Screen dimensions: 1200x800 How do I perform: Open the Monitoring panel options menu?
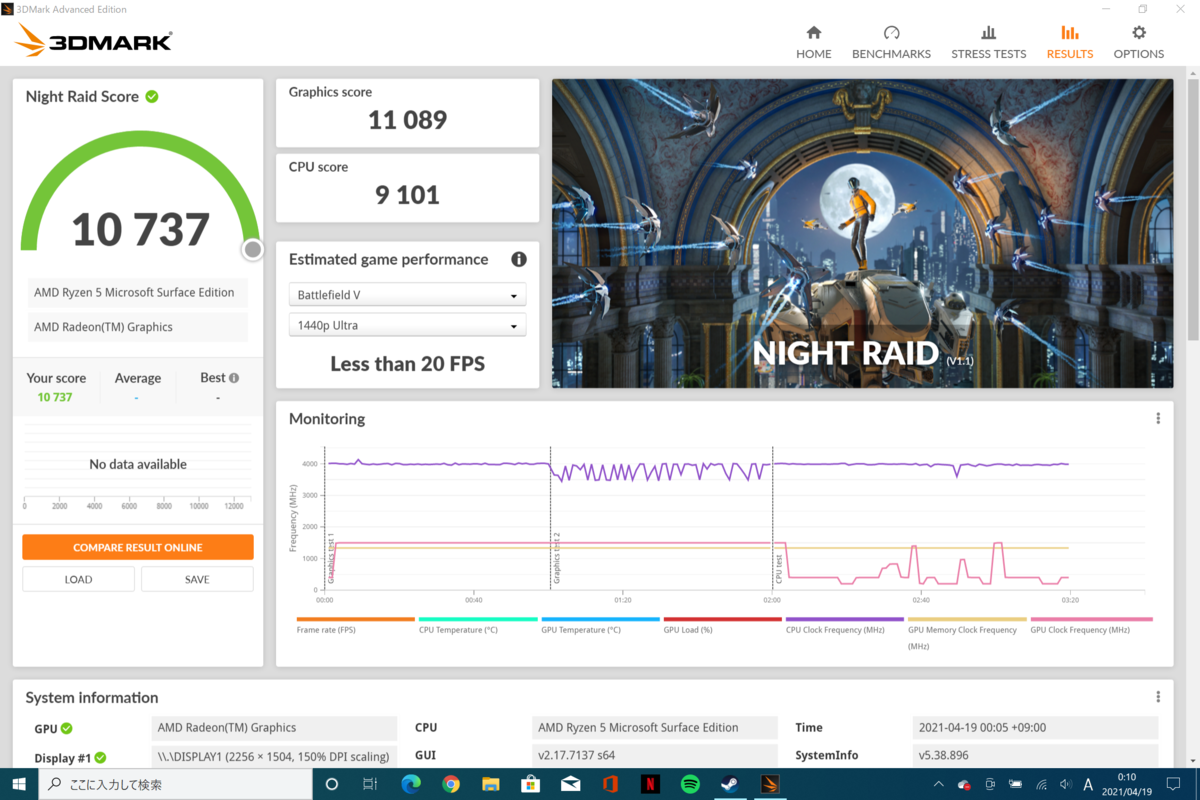pyautogui.click(x=1158, y=419)
